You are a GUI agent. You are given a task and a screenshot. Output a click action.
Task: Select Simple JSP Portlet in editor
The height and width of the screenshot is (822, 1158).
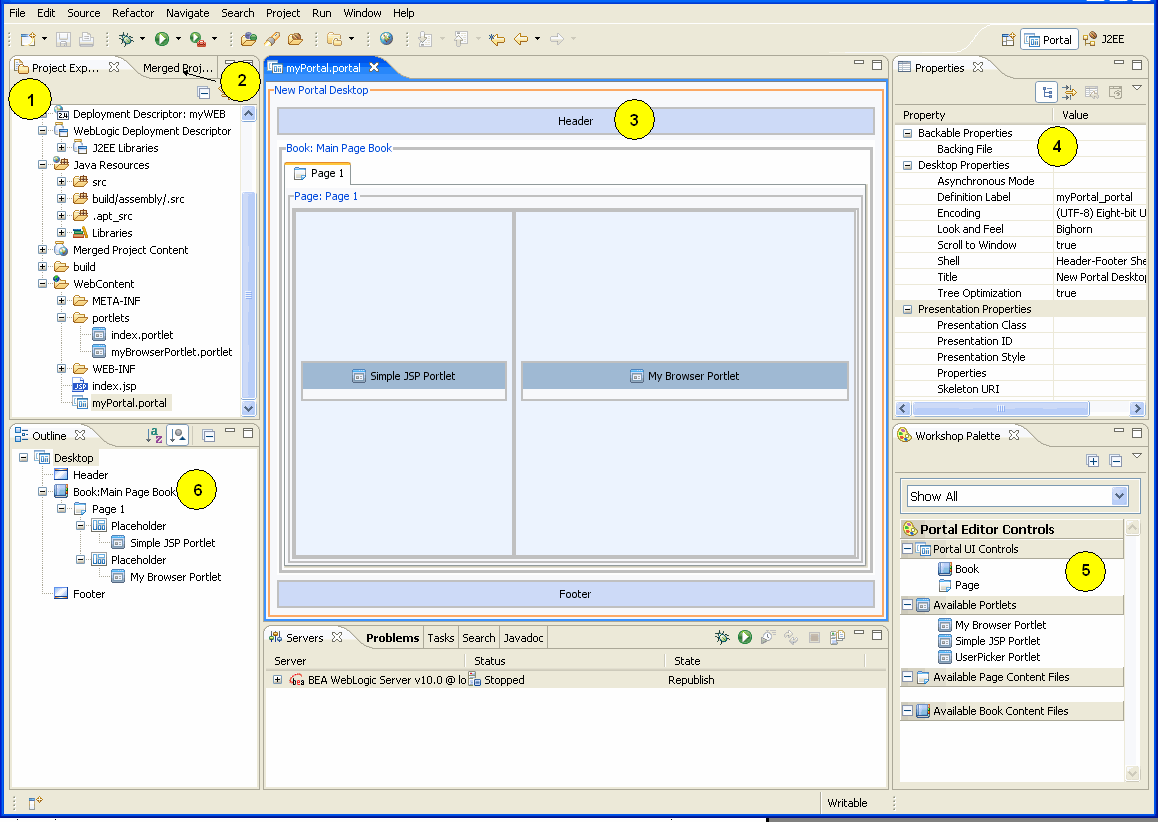(x=404, y=376)
